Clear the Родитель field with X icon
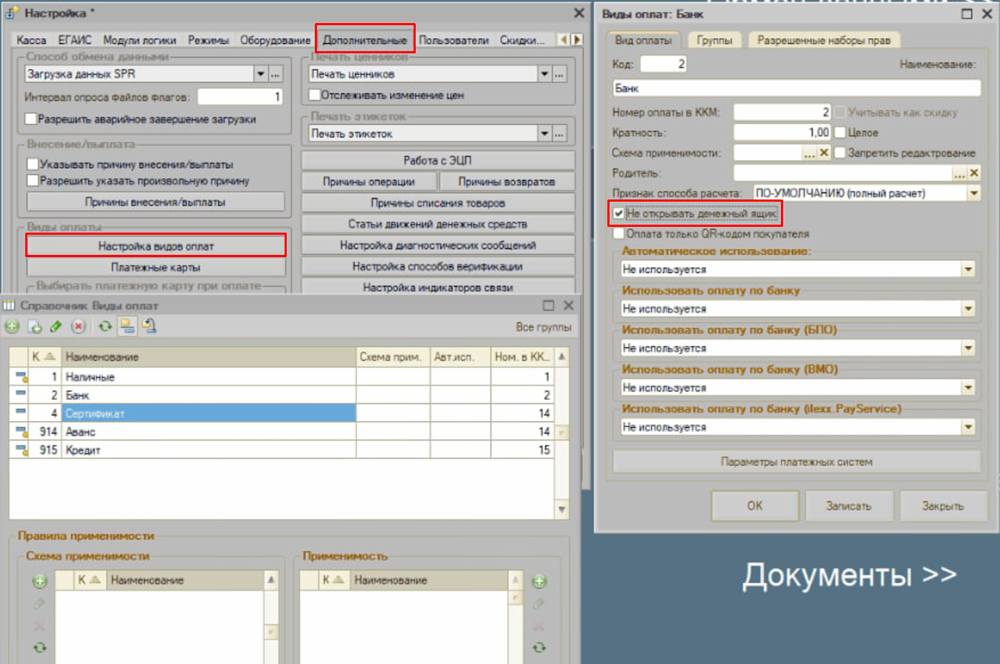Image resolution: width=1000 pixels, height=664 pixels. (x=975, y=173)
